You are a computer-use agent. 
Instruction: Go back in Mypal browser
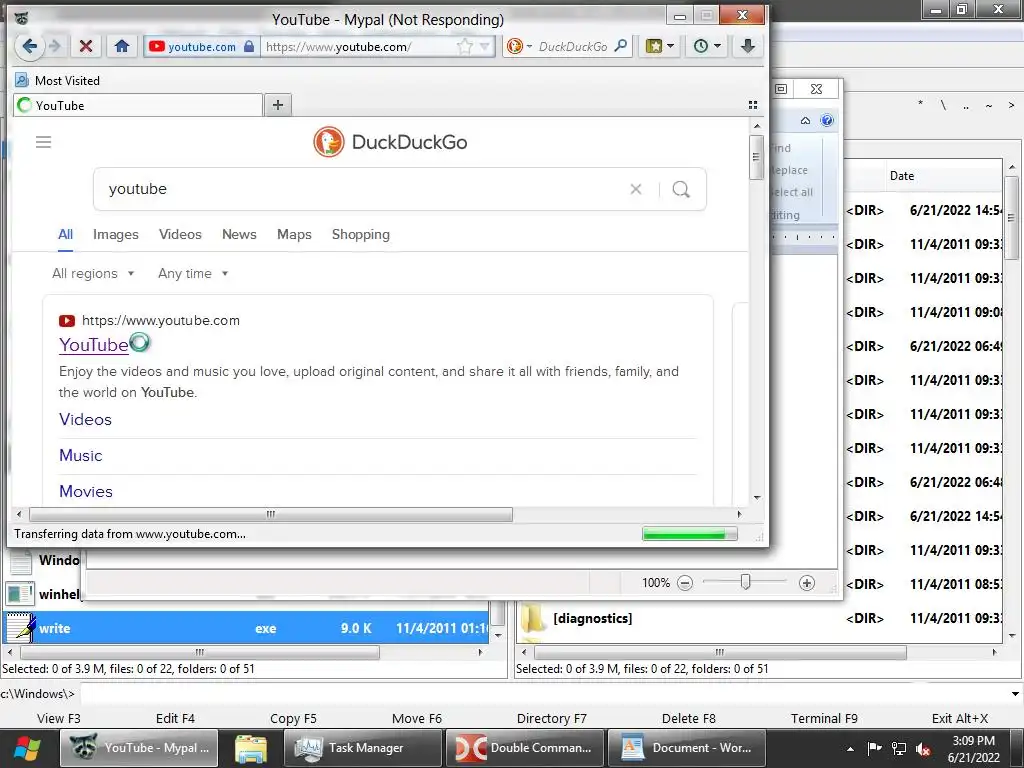tap(29, 46)
